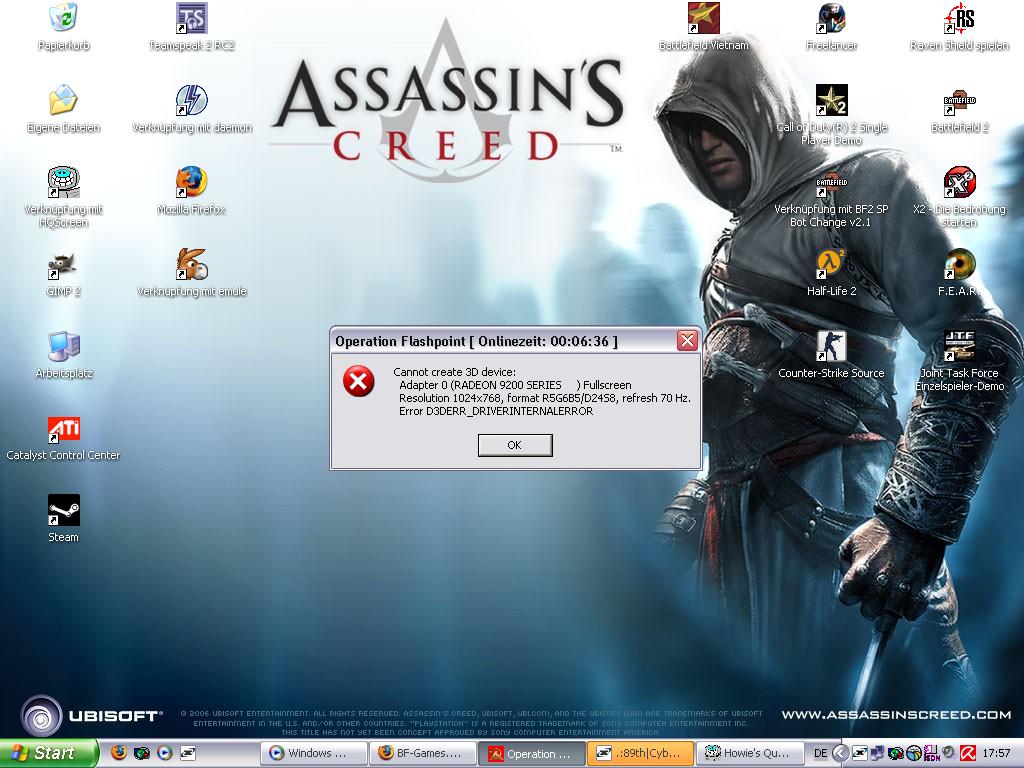Viewport: 1024px width, 768px height.
Task: Click the X-Fire quick launch icon
Action: [187, 752]
